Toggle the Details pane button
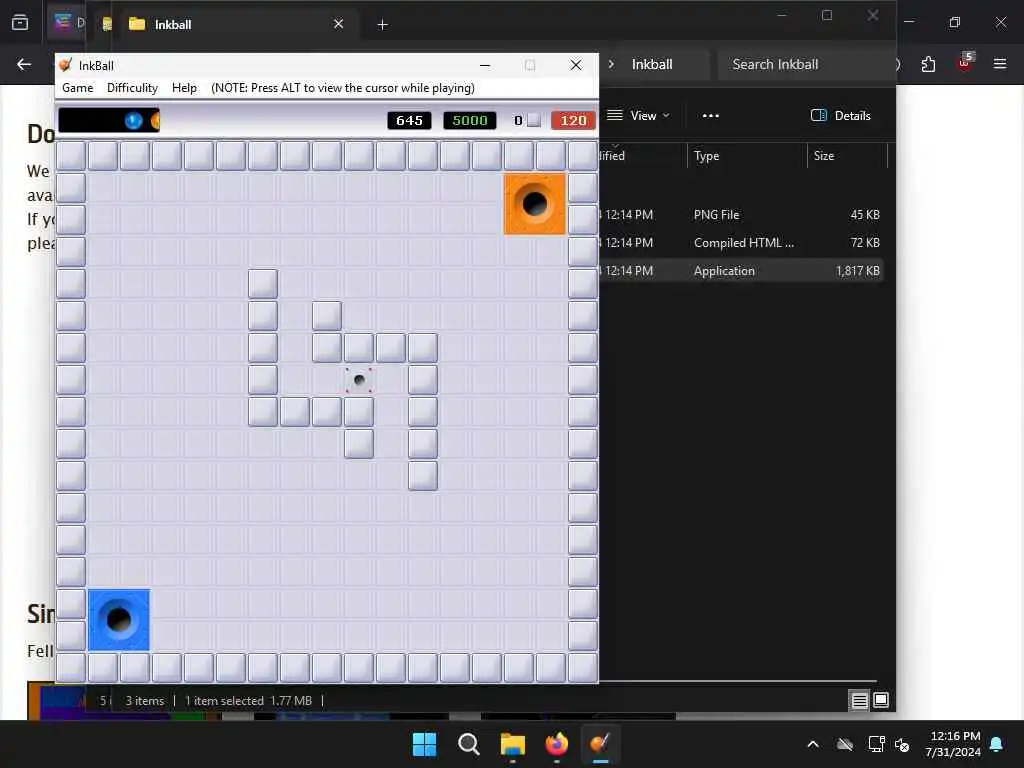Screen dimensions: 1024x768 pos(840,116)
